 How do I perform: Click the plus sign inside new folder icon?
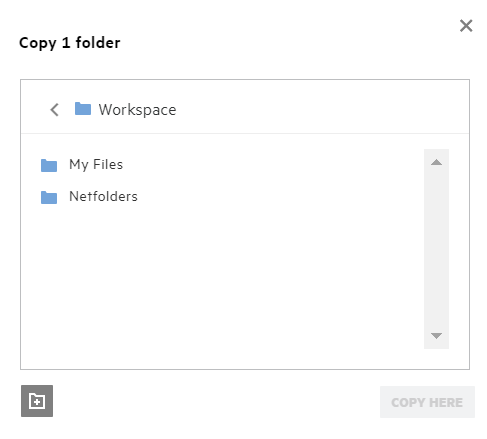coord(37,402)
